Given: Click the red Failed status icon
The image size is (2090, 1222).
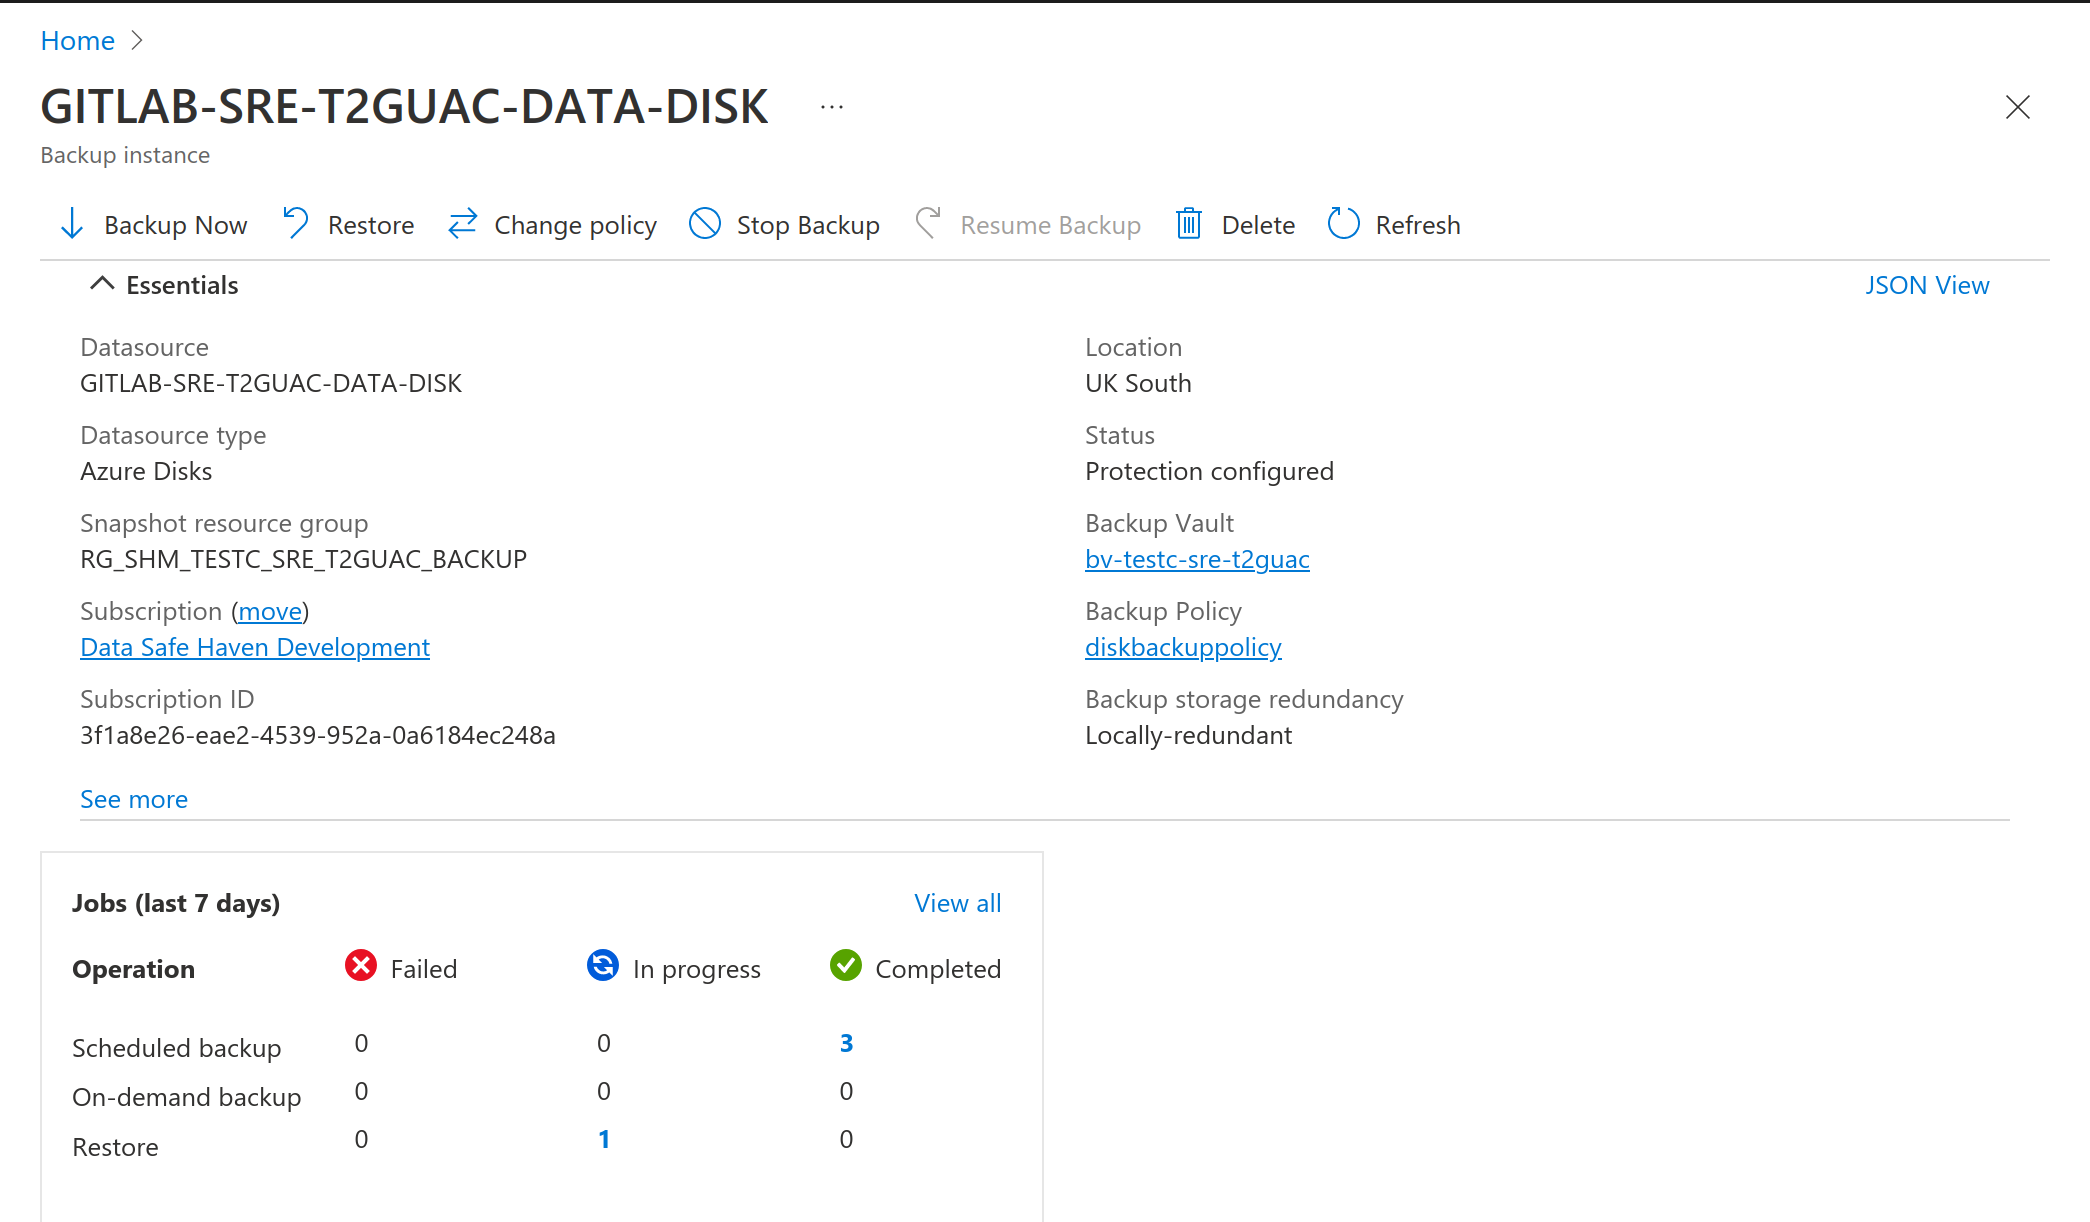Looking at the screenshot, I should 361,965.
